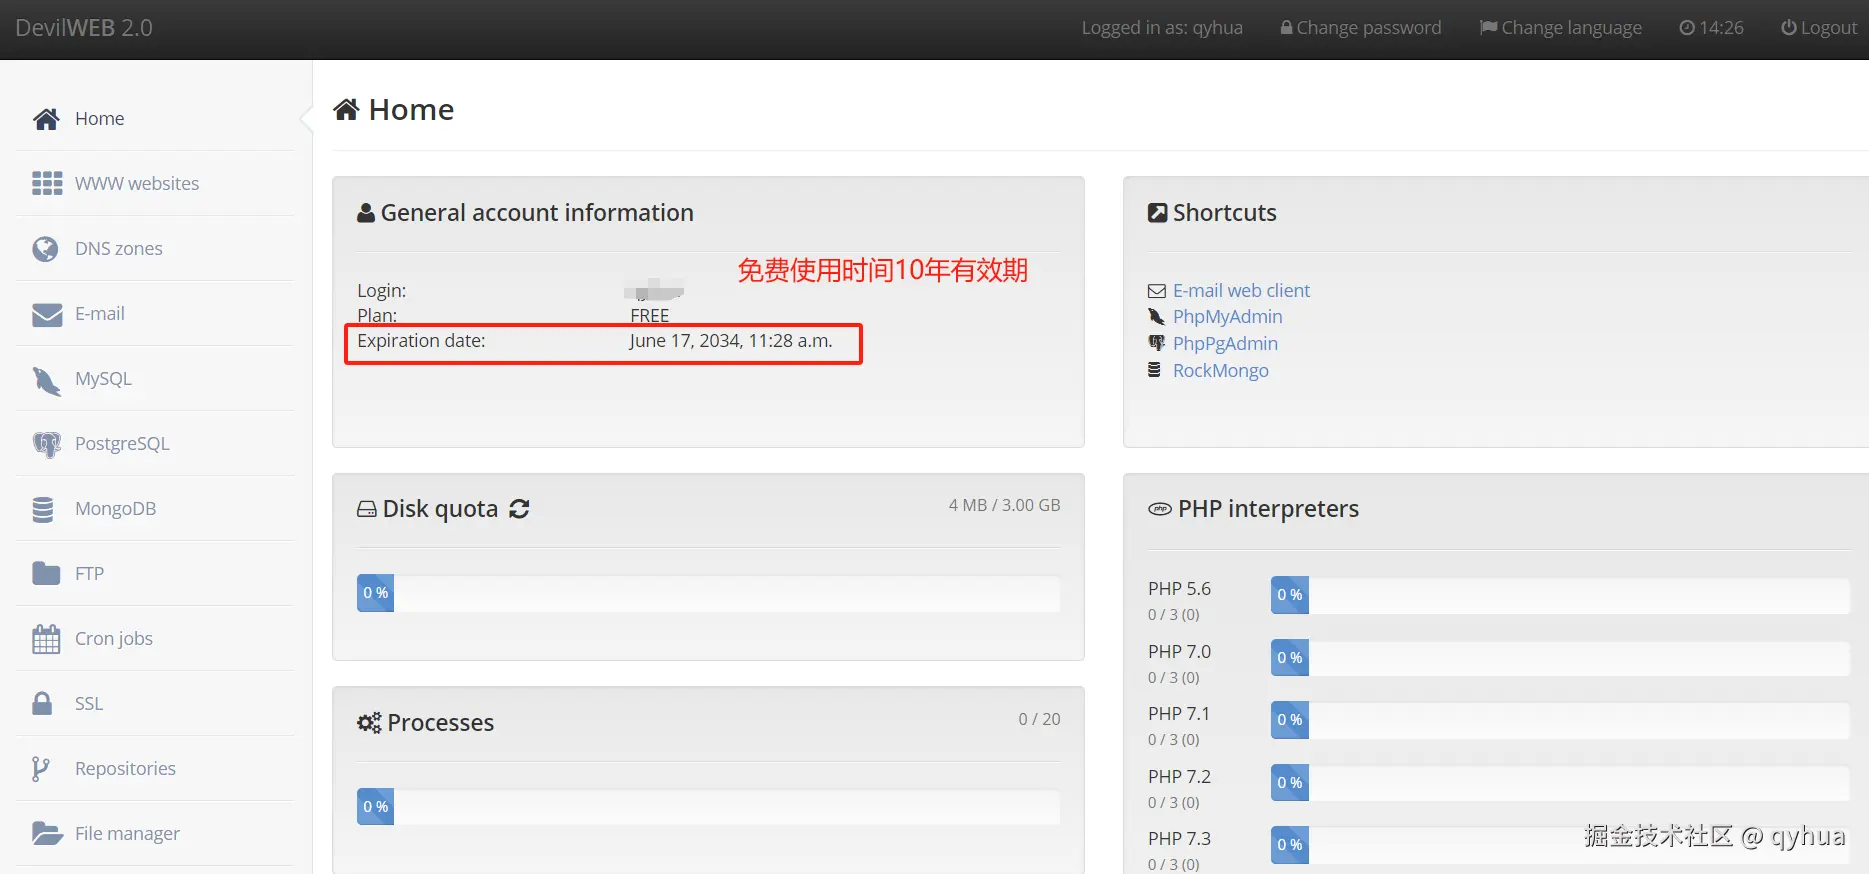Viewport: 1869px width, 874px height.
Task: Click the disk usage '4 MB / 3.00 GB'
Action: click(x=1005, y=506)
